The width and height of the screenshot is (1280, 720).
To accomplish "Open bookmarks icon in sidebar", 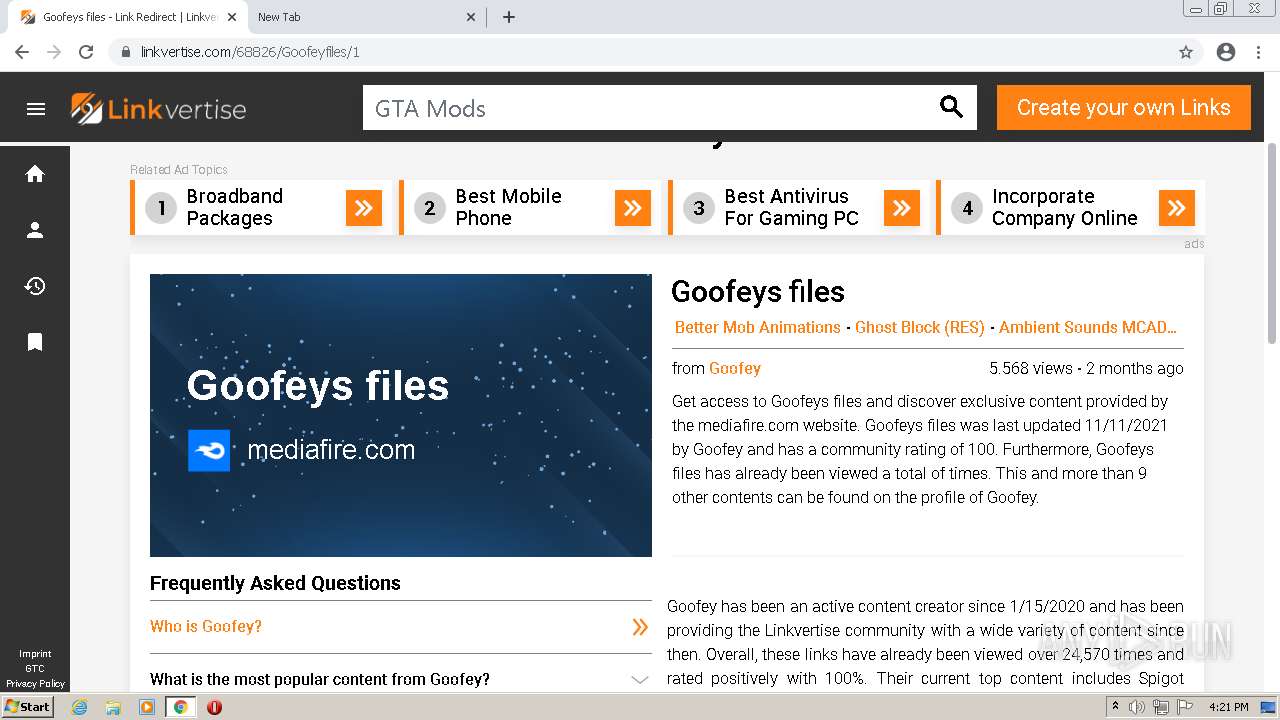I will pos(35,342).
